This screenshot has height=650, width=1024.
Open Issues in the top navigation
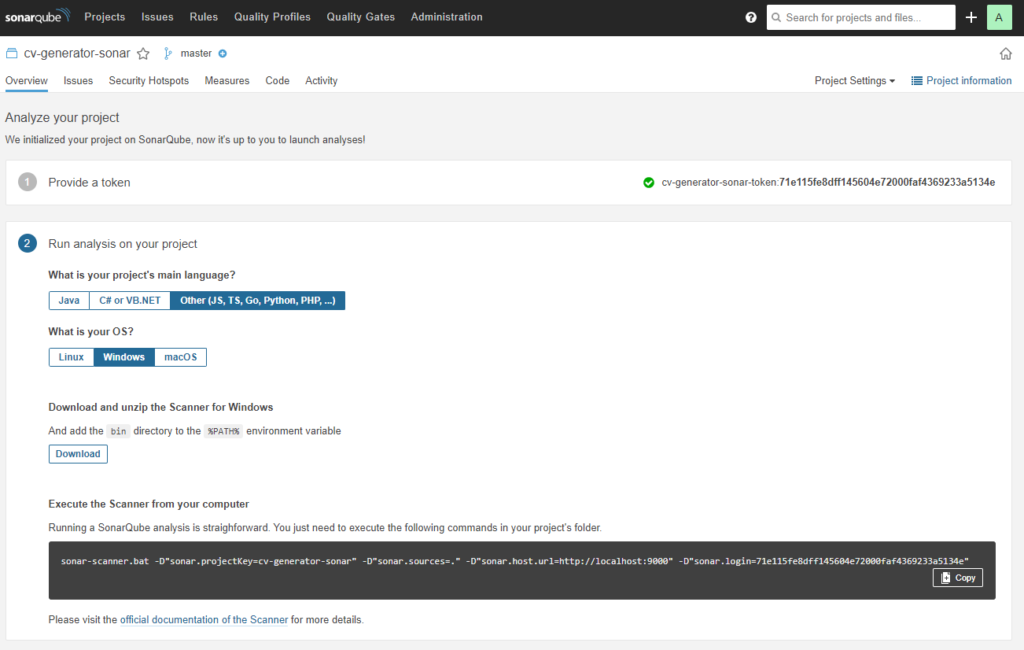(x=157, y=17)
